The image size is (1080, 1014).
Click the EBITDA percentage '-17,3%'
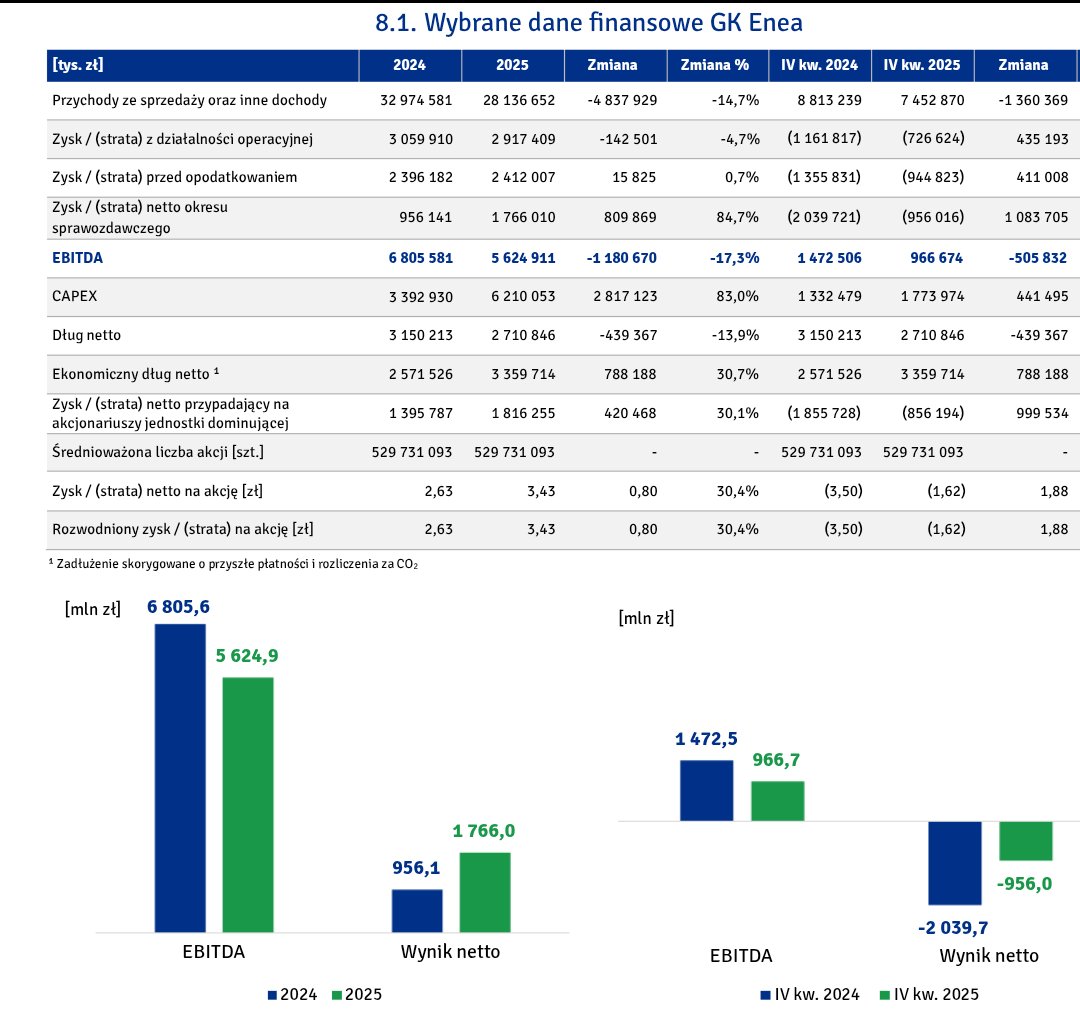[735, 258]
